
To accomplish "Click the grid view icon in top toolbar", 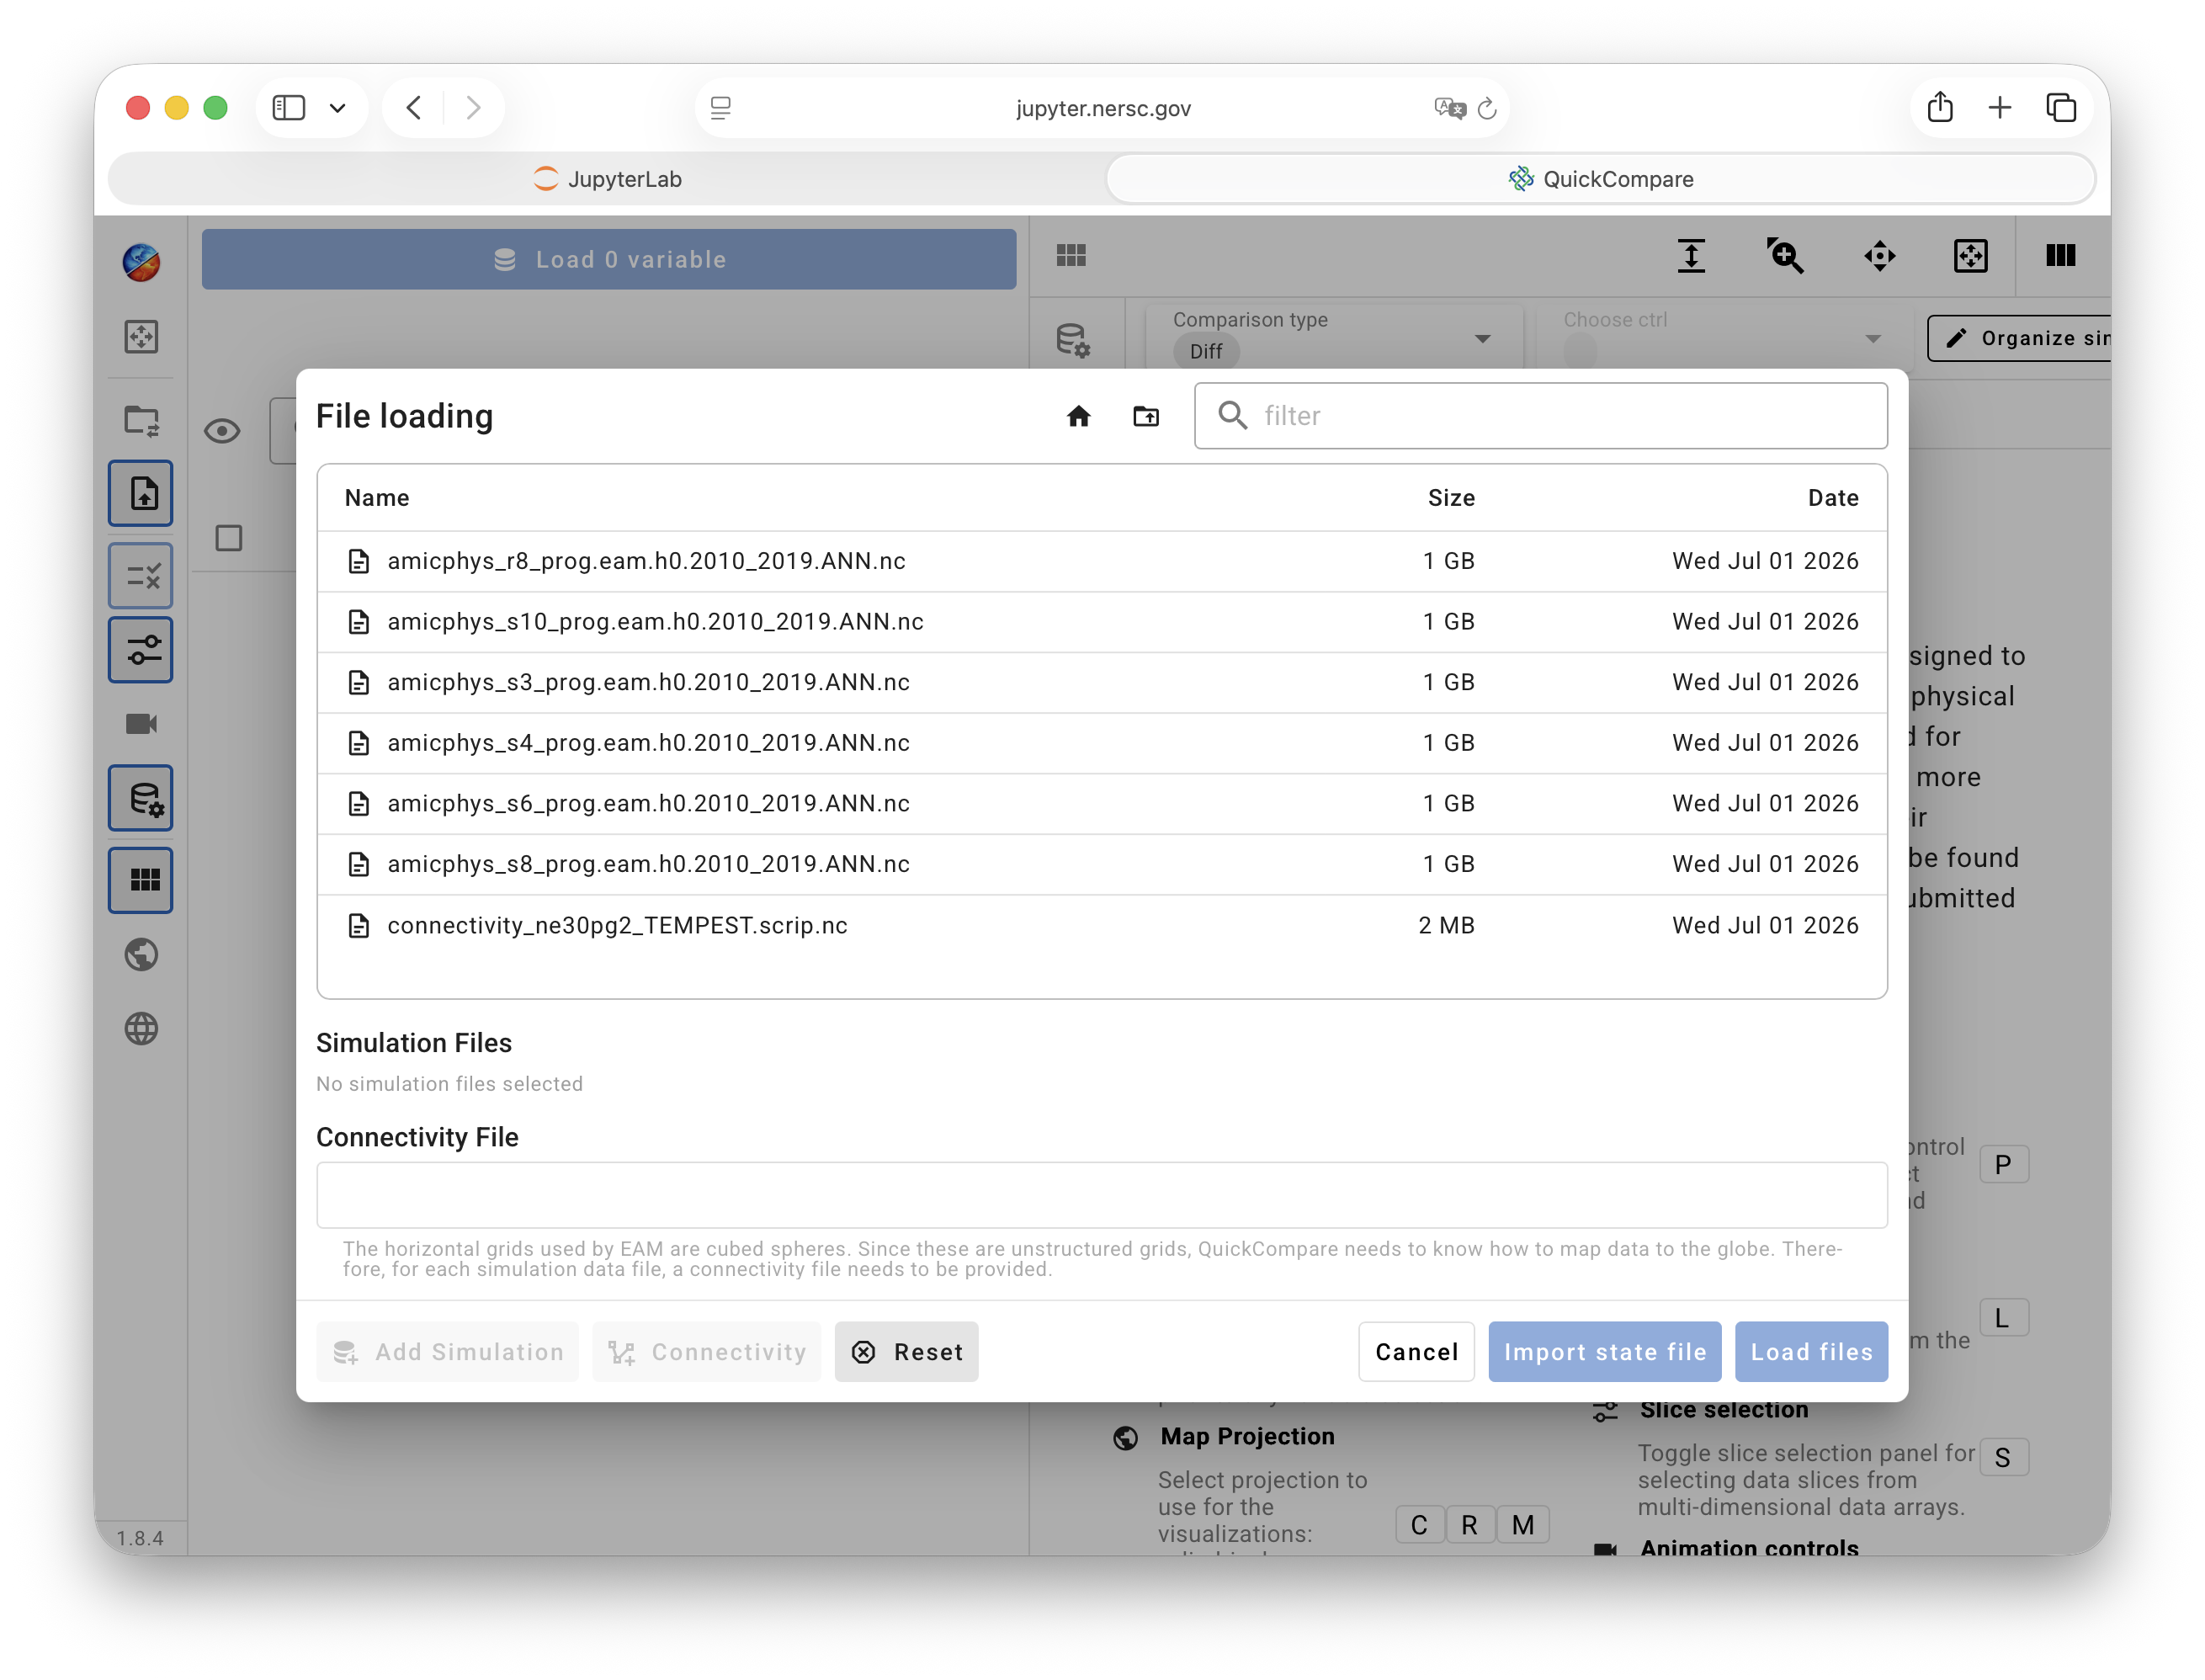I will pyautogui.click(x=1071, y=256).
